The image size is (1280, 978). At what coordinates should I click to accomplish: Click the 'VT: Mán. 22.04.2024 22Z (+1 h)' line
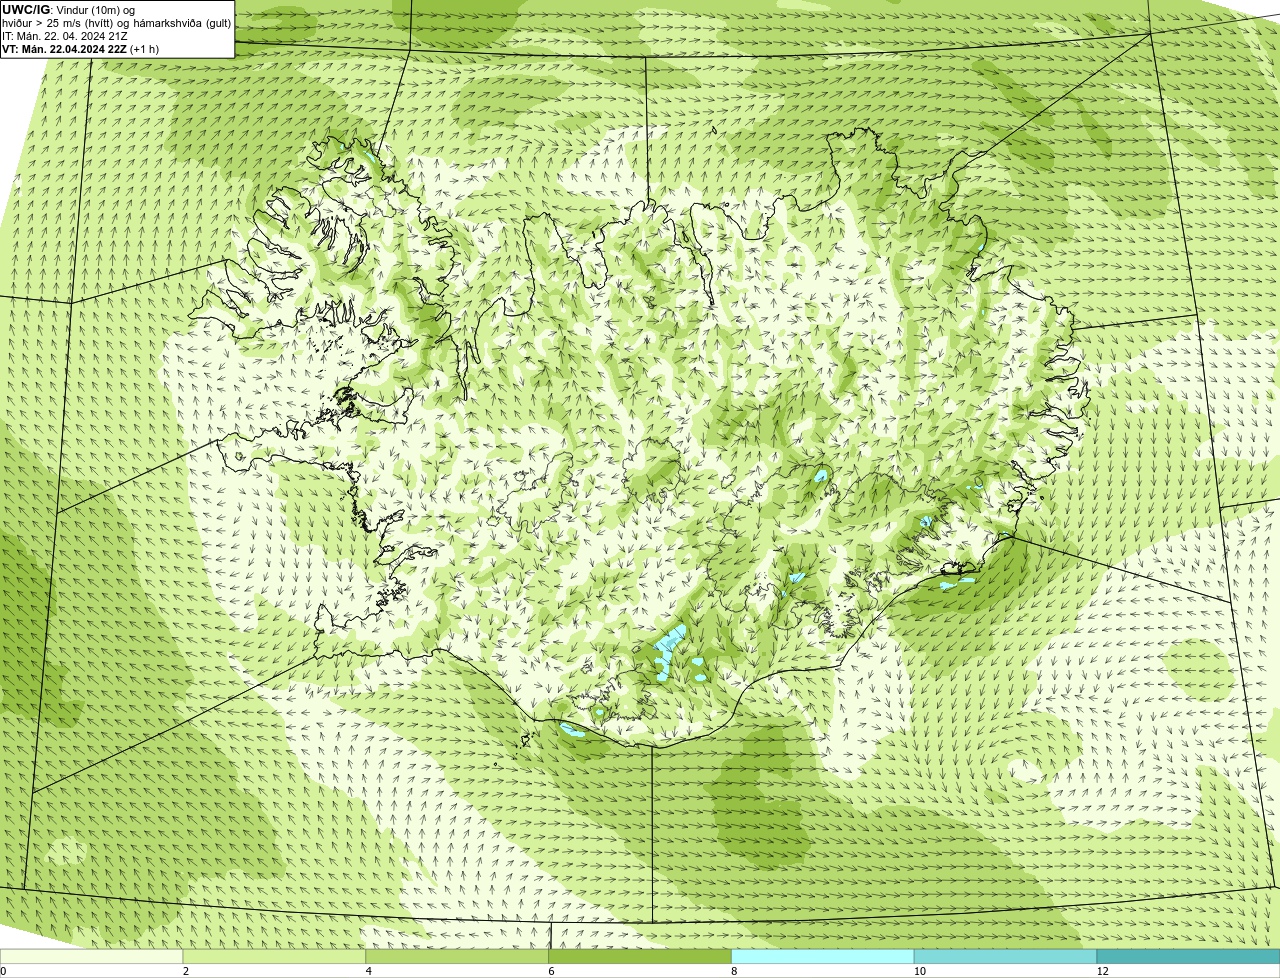coord(80,49)
